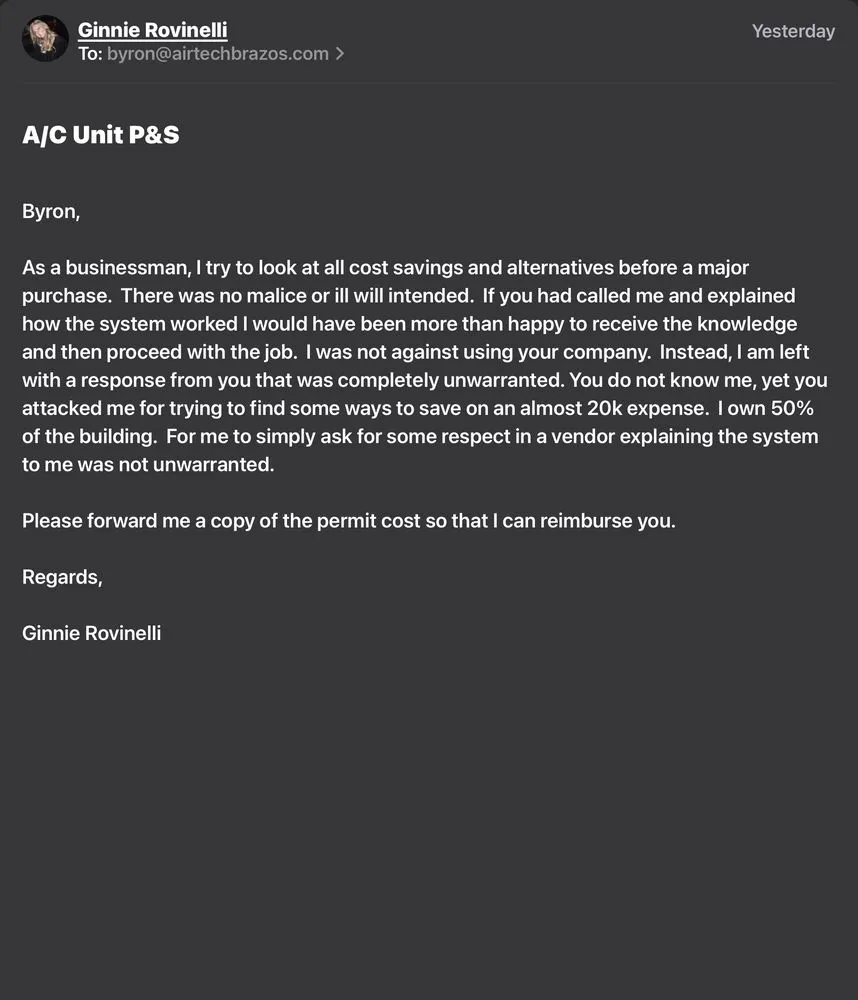Open sender name Ginnie Rovinelli in header
Viewport: 858px width, 1000px height.
pyautogui.click(x=152, y=30)
